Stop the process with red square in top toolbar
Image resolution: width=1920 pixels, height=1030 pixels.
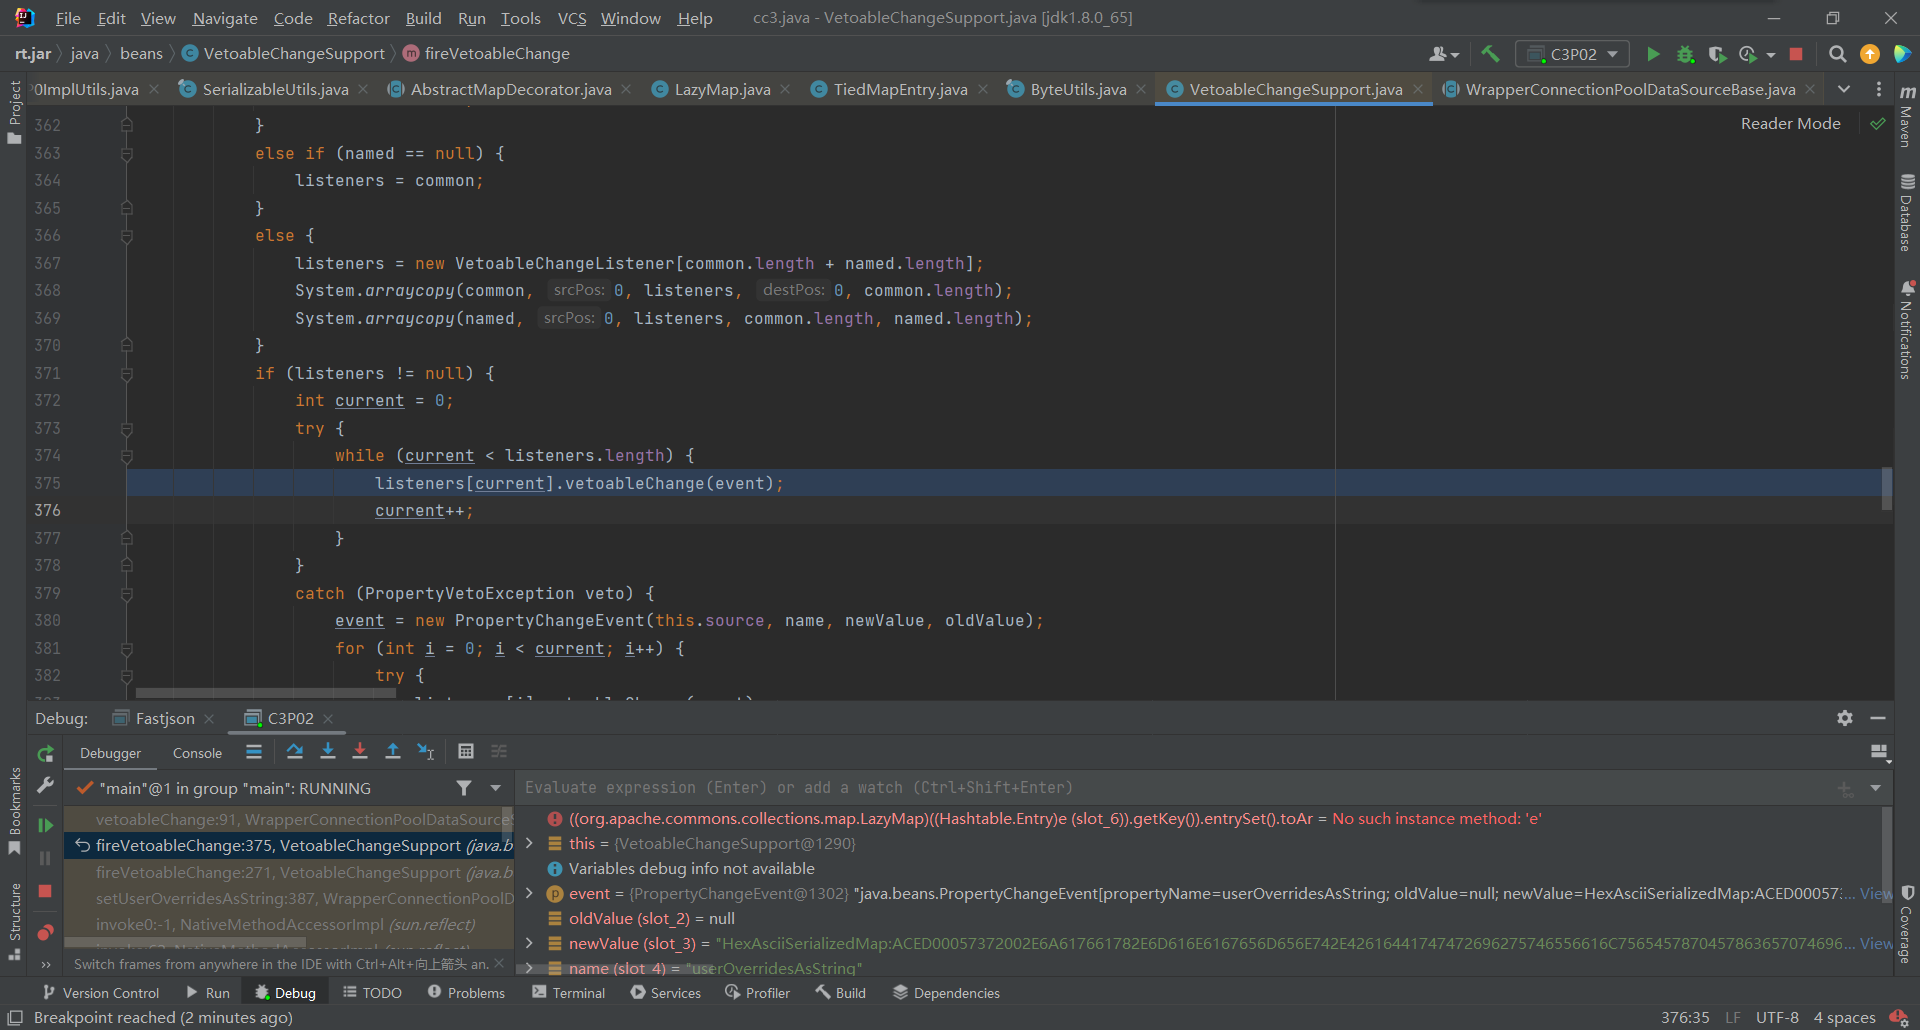[x=1796, y=54]
